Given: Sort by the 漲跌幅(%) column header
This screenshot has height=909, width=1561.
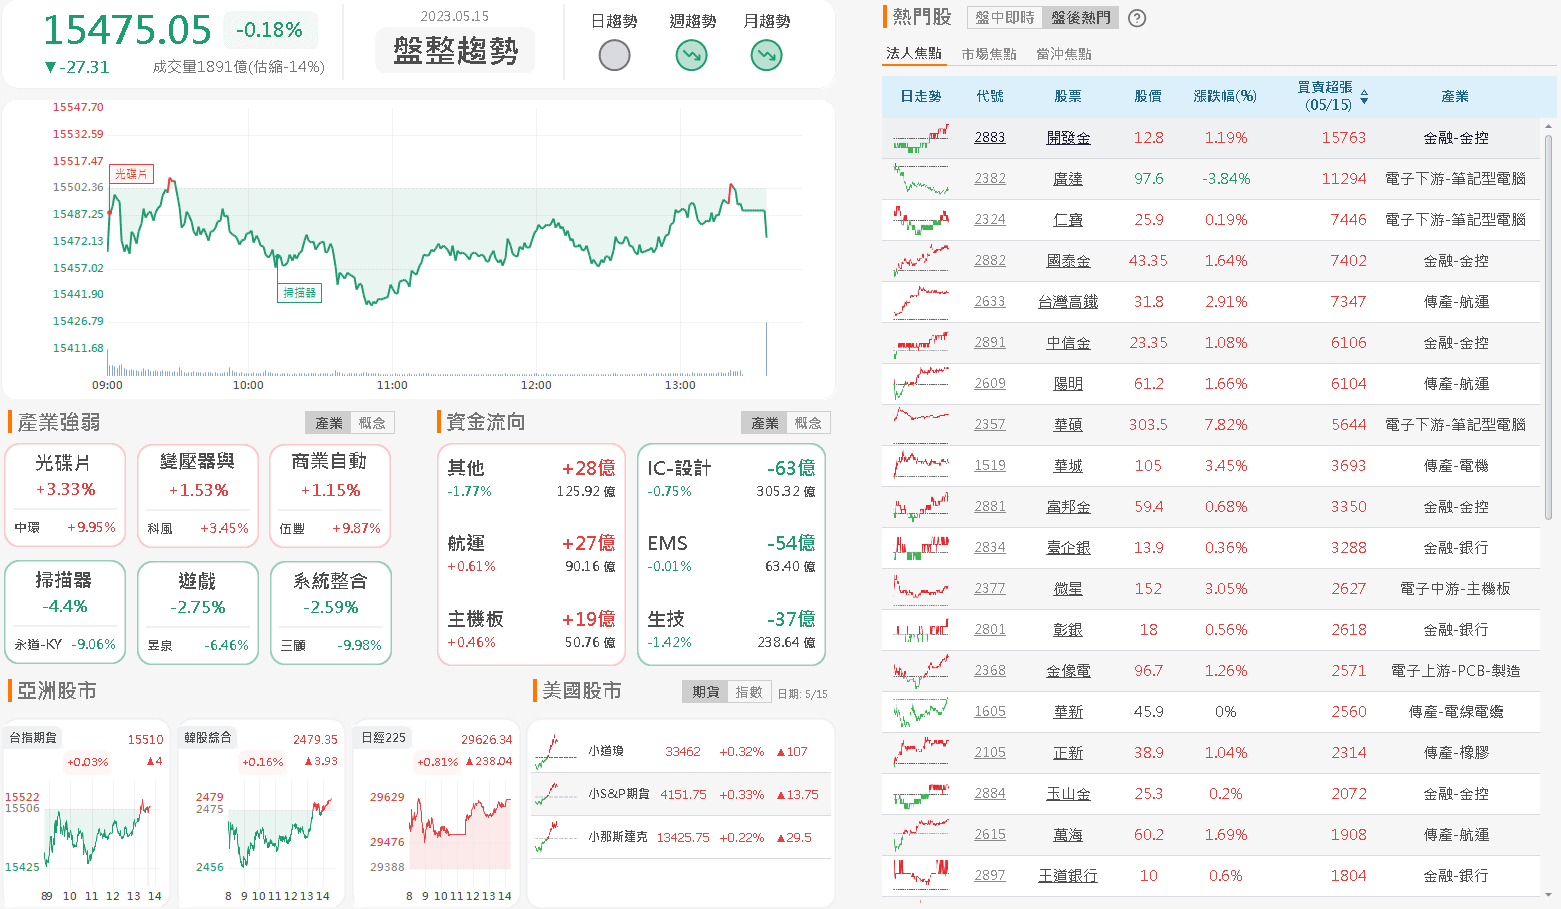Looking at the screenshot, I should [x=1225, y=97].
